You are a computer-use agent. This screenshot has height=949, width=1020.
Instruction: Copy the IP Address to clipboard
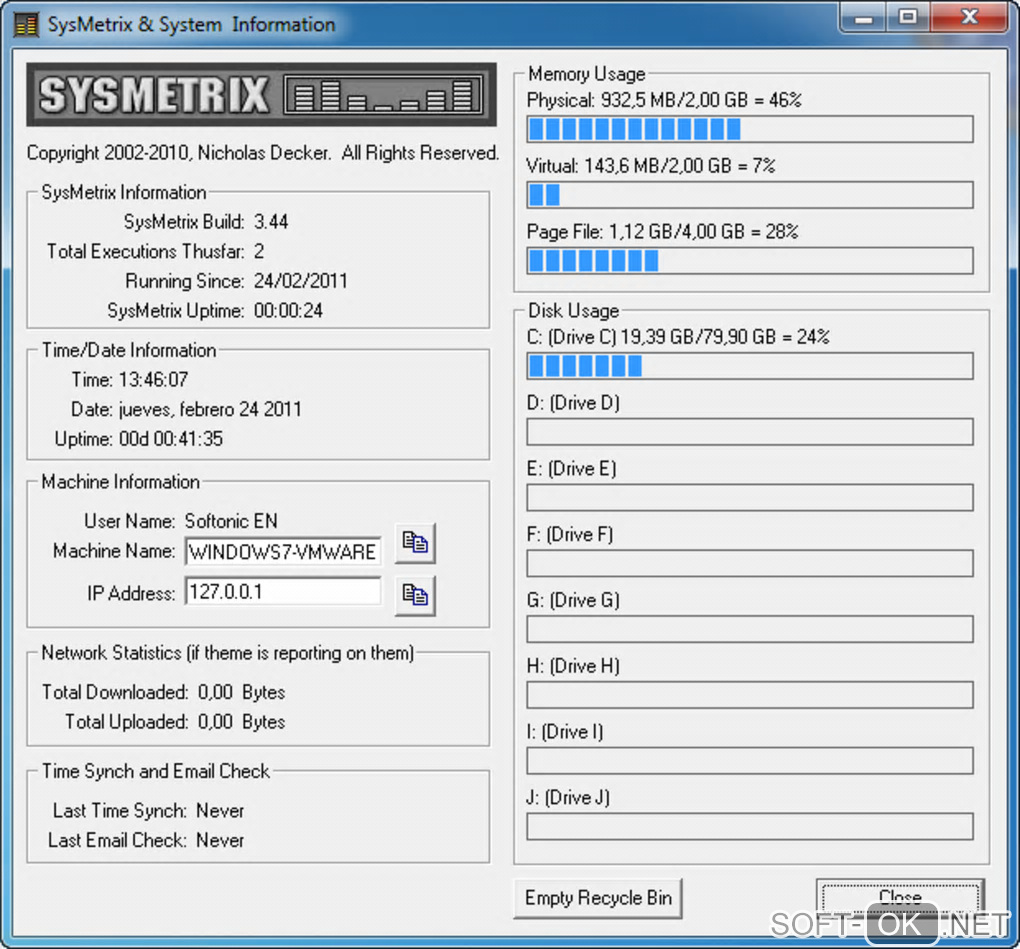pos(415,595)
